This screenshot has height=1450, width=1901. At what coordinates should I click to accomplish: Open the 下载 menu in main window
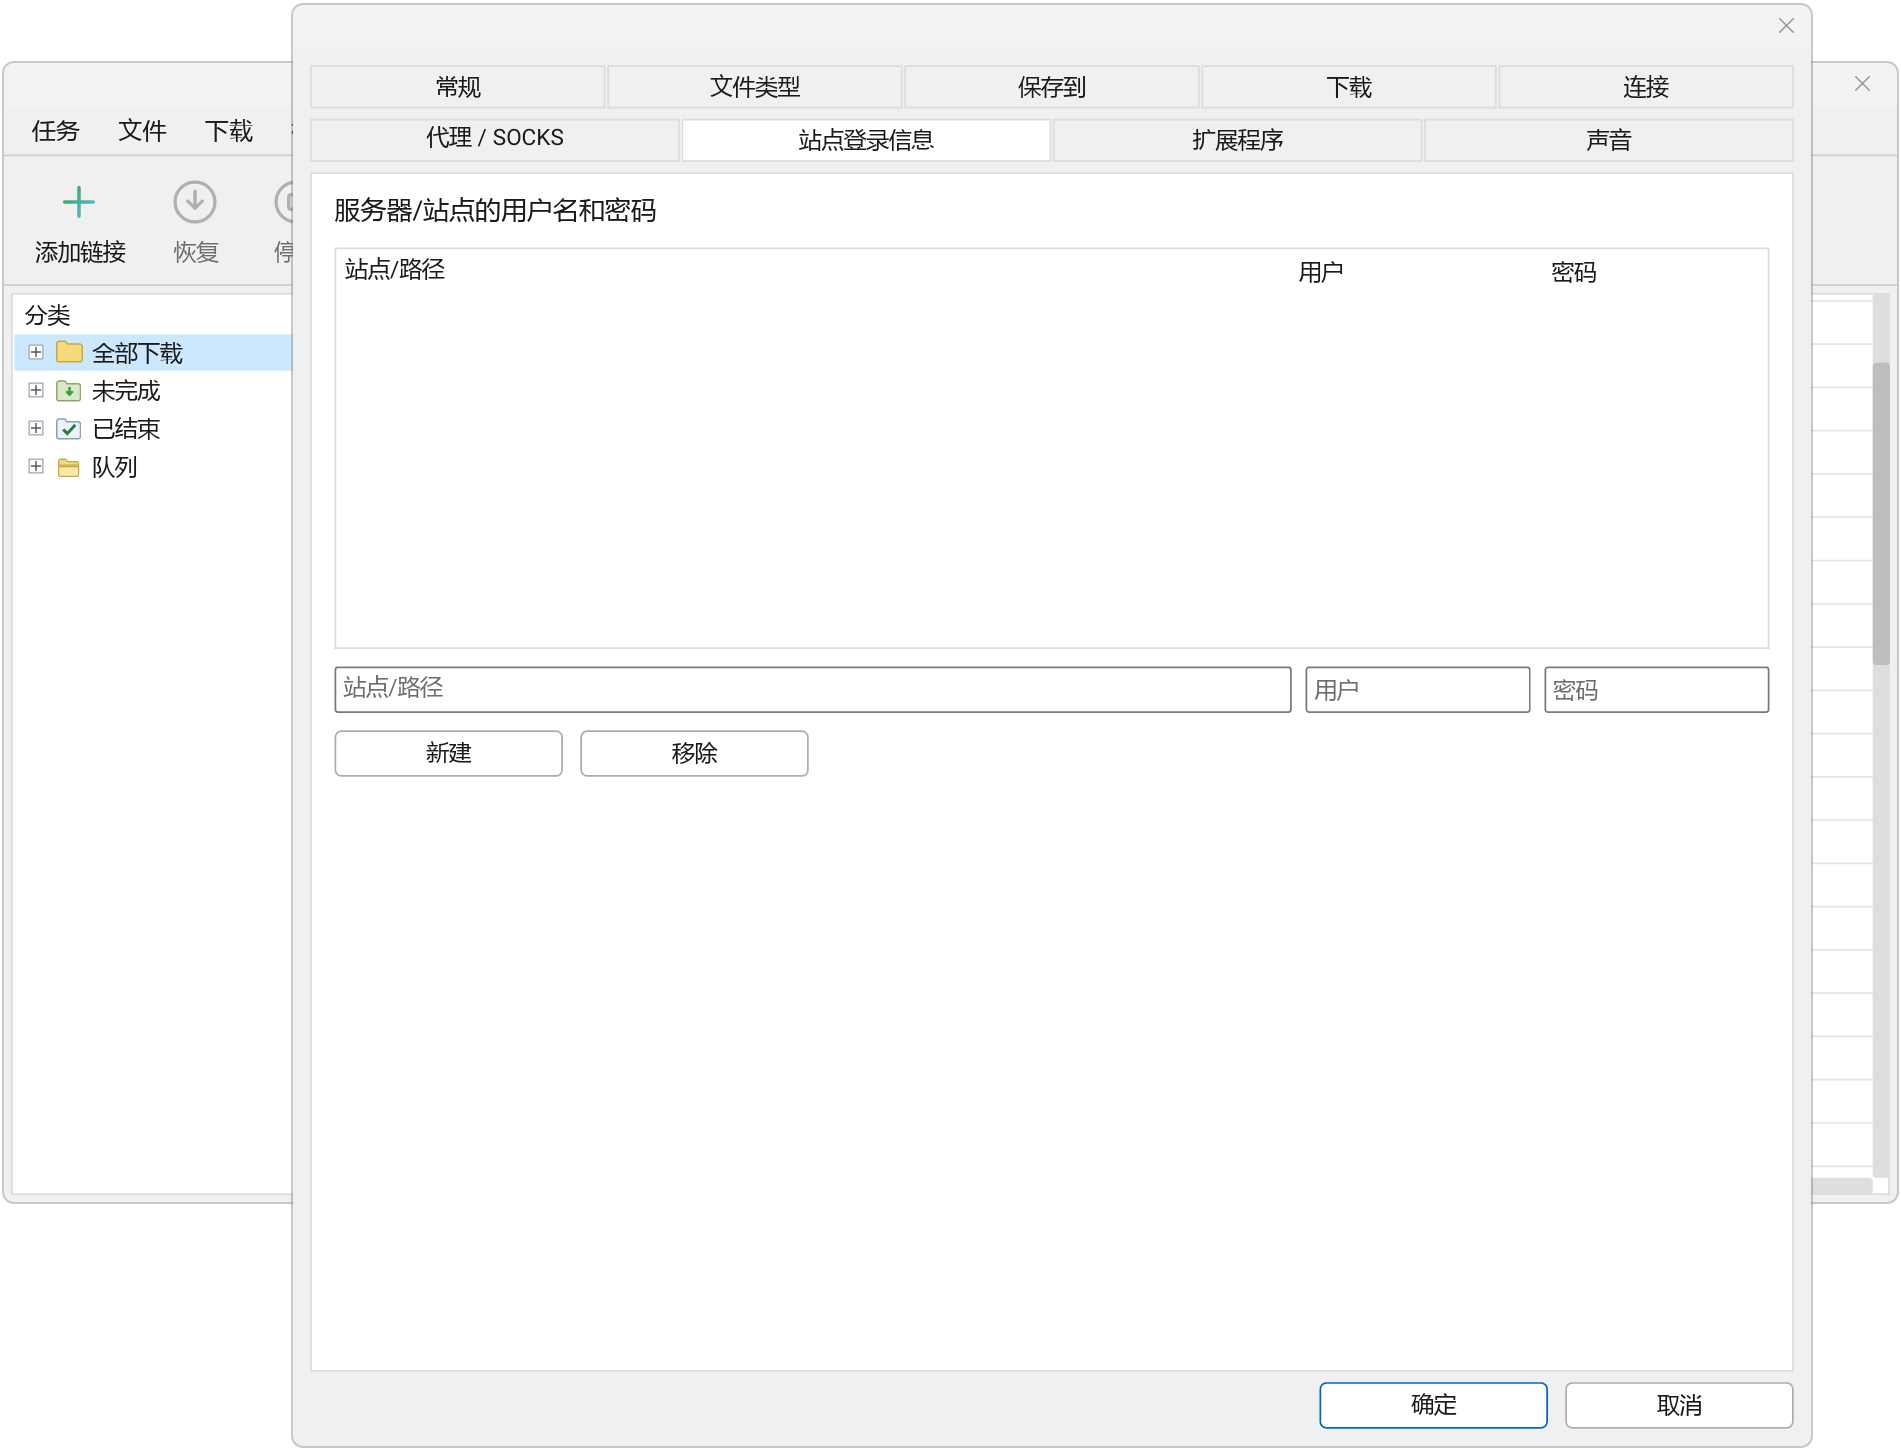(229, 131)
